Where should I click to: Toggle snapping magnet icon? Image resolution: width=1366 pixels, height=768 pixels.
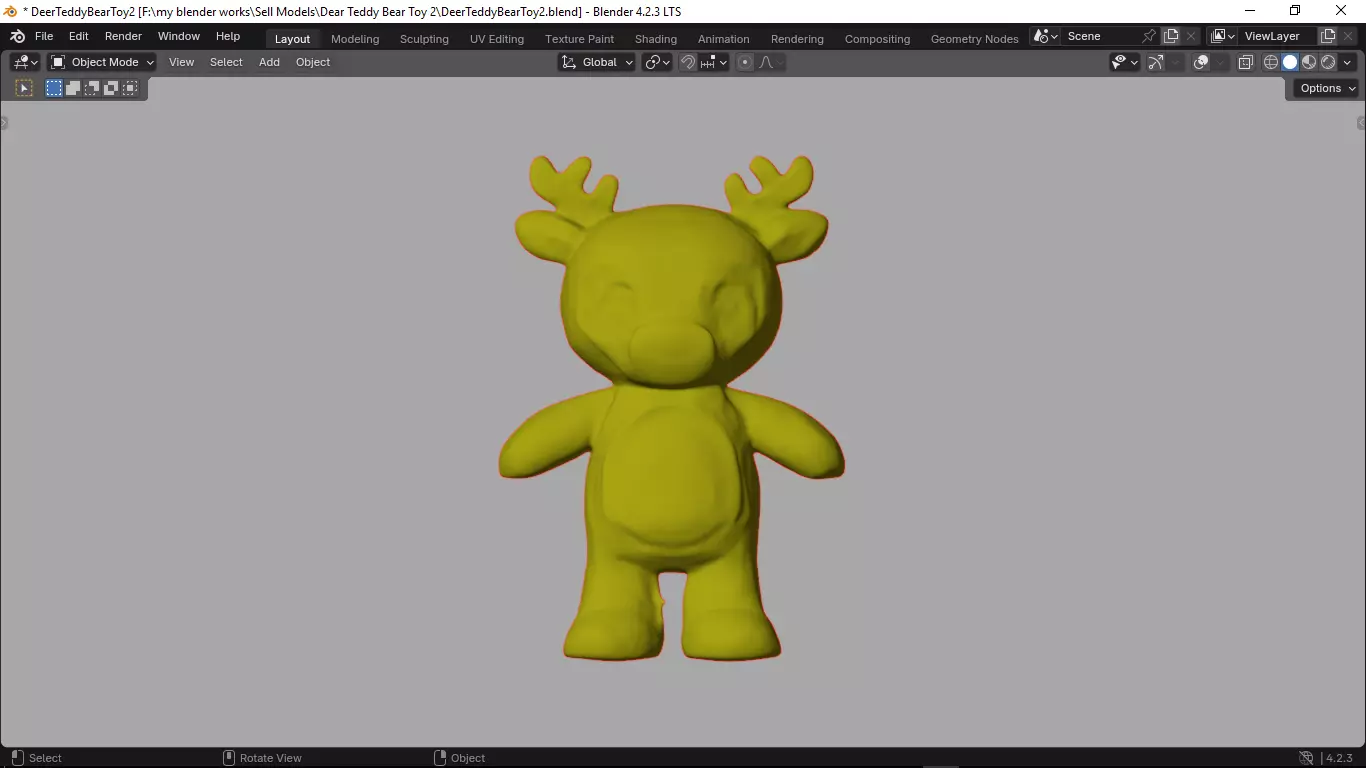[x=688, y=62]
